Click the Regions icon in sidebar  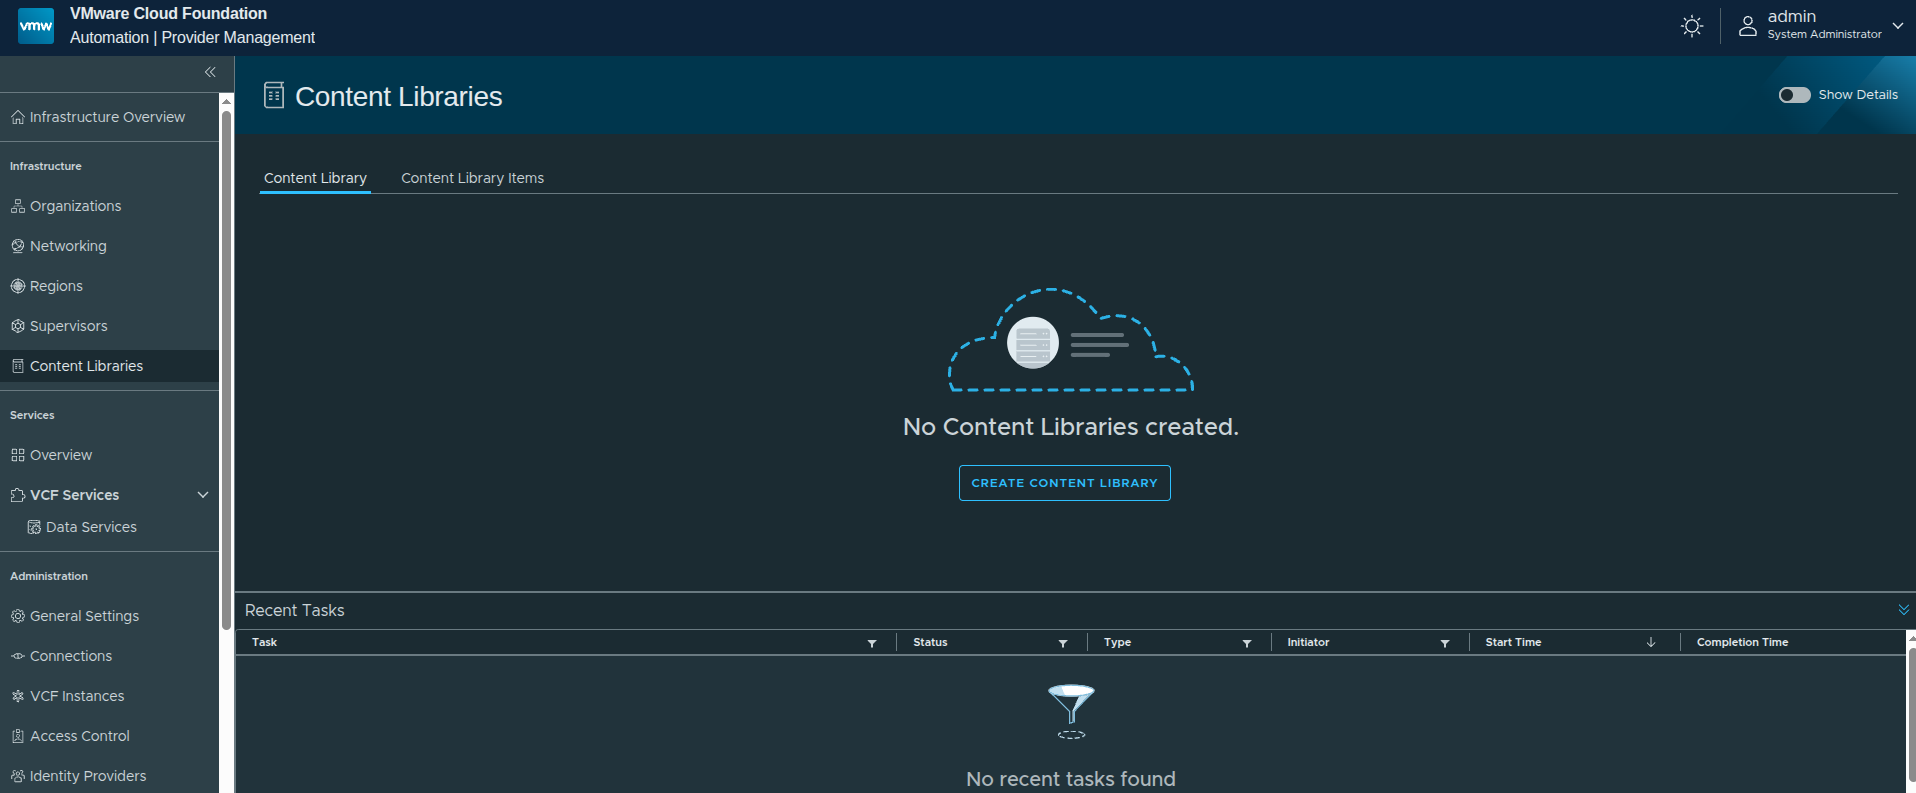17,286
